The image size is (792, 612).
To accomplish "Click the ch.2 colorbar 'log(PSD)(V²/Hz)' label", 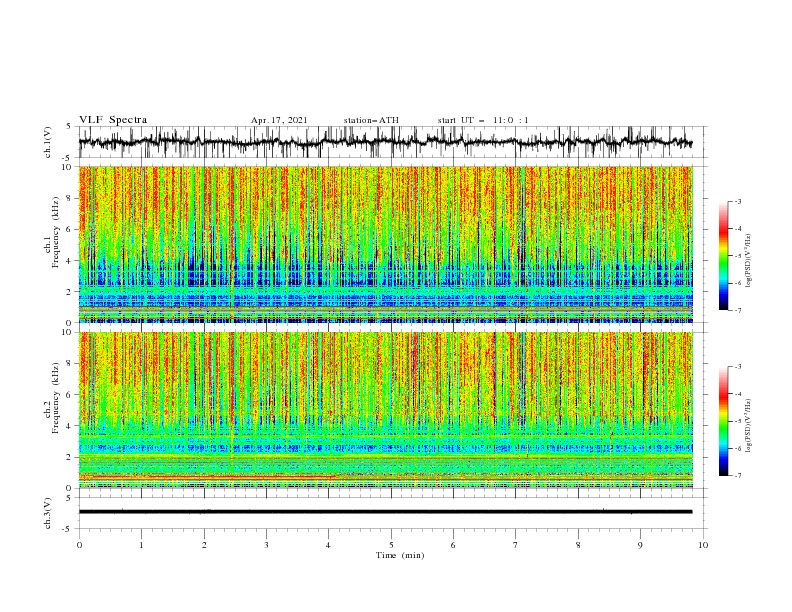I will click(x=748, y=426).
